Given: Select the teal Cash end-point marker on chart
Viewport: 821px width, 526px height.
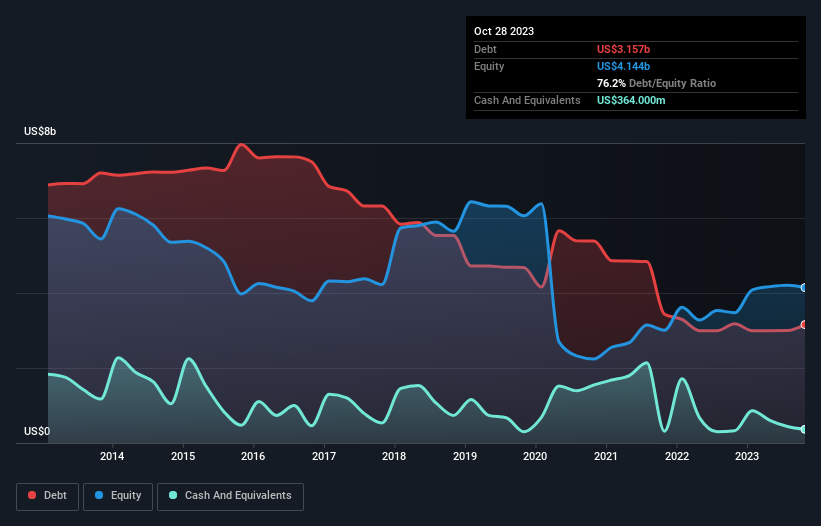Looking at the screenshot, I should [804, 429].
